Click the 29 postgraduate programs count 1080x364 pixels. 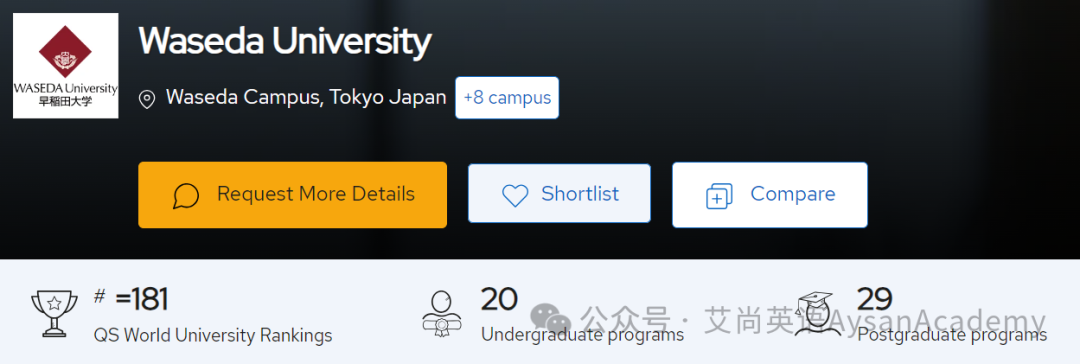[x=875, y=299]
